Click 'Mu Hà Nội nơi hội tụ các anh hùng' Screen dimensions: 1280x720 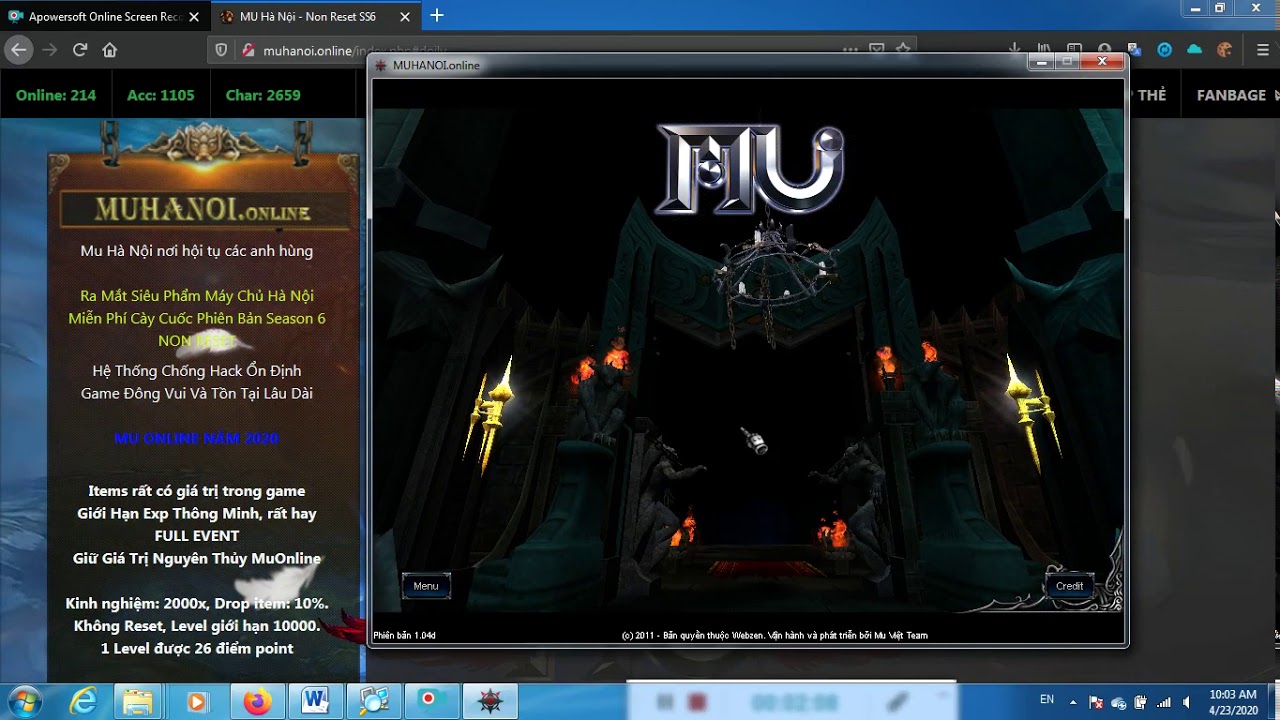point(197,251)
